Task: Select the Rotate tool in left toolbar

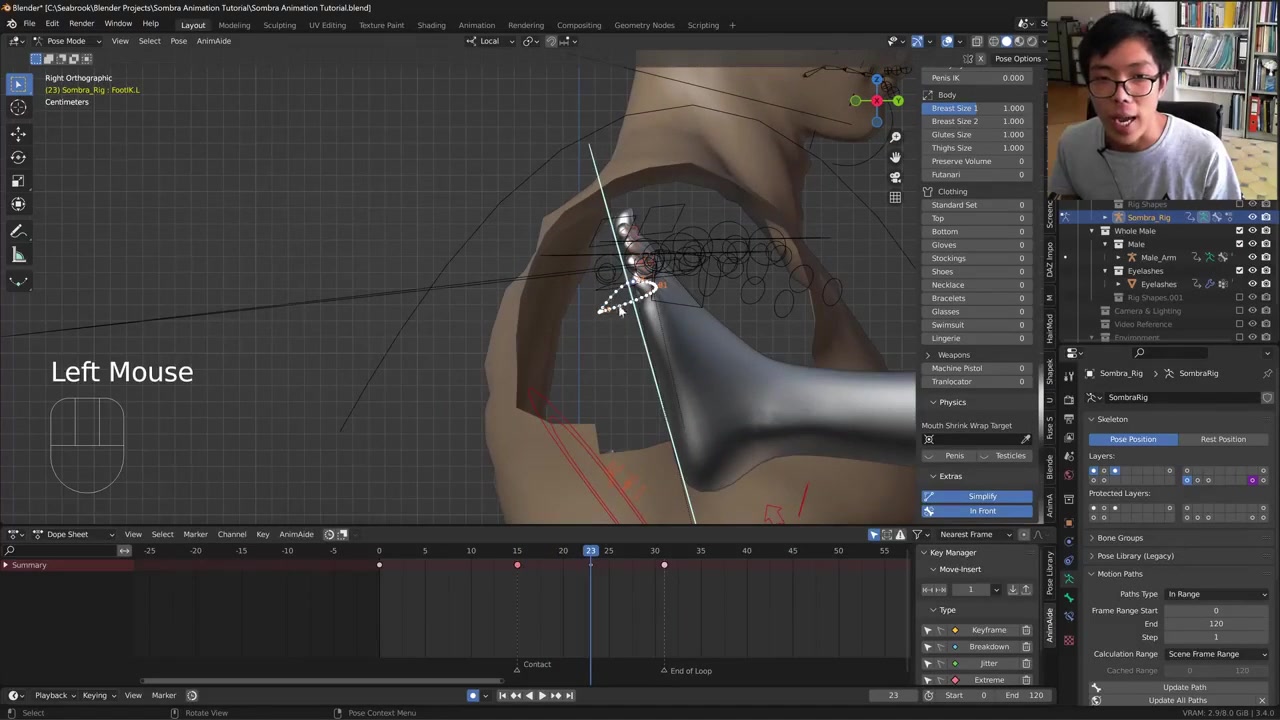Action: (18, 157)
